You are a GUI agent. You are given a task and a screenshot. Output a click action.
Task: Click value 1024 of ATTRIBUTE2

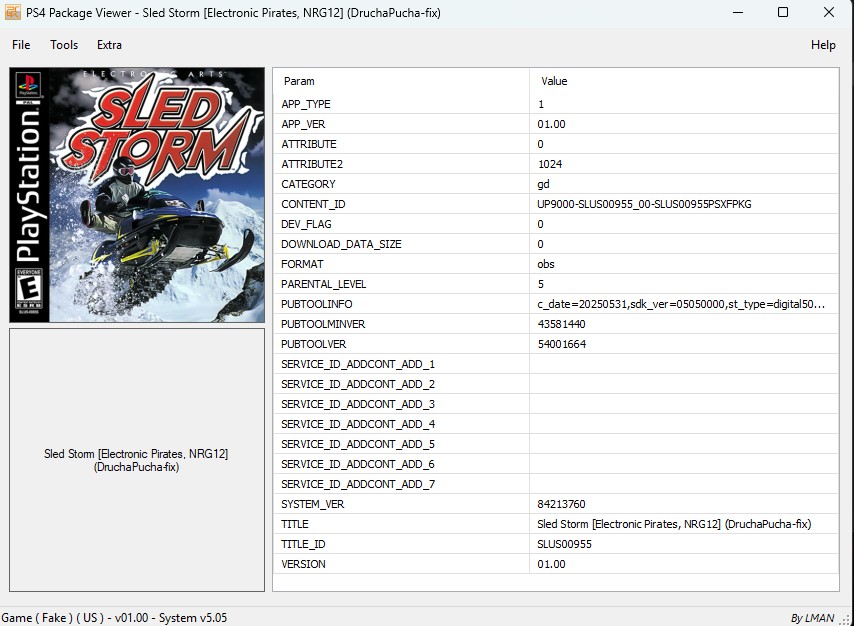tap(550, 164)
